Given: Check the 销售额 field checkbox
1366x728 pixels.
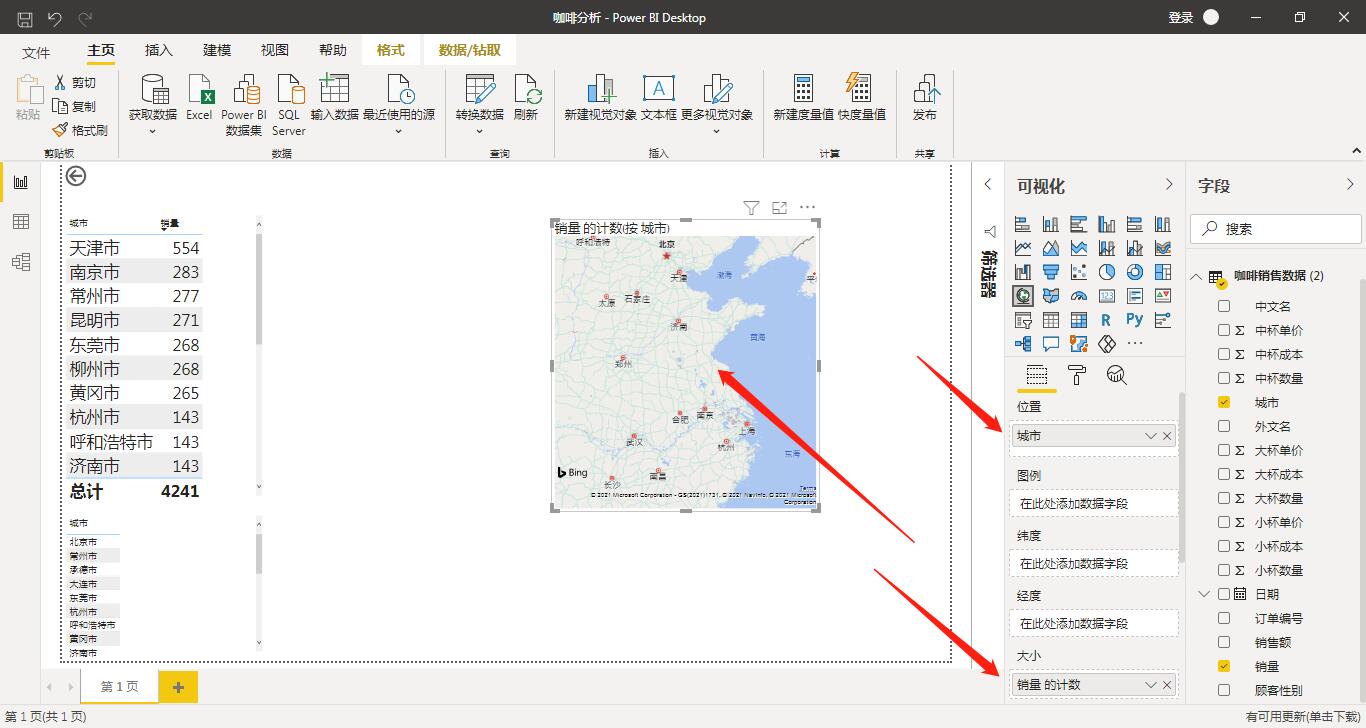Looking at the screenshot, I should click(1224, 642).
